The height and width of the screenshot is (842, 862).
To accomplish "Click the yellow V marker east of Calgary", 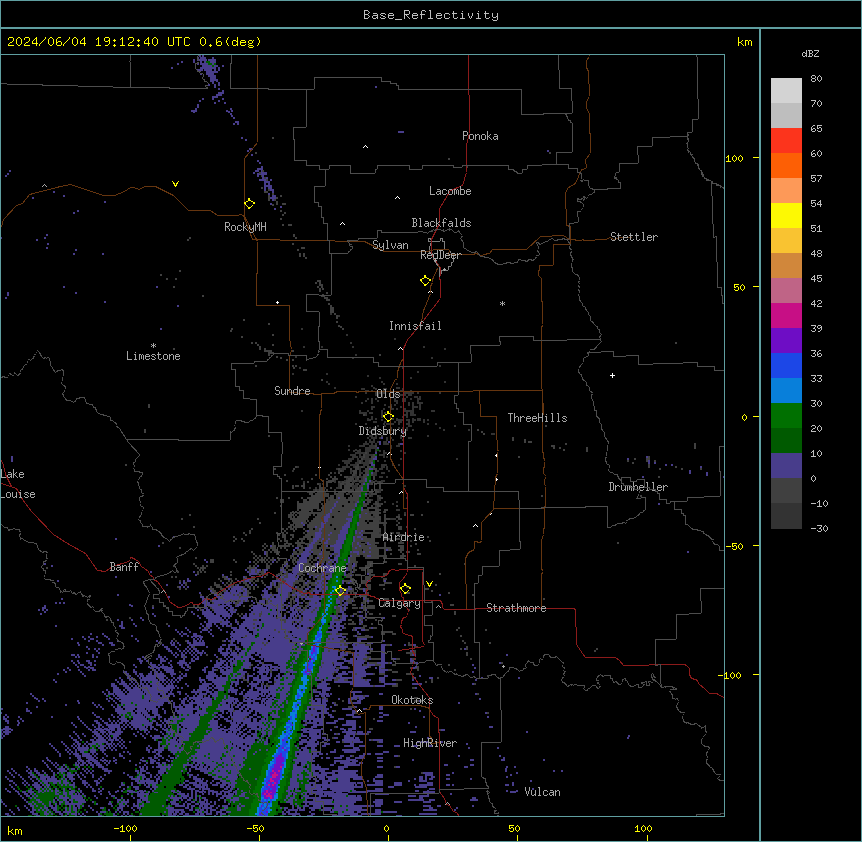I will [429, 584].
